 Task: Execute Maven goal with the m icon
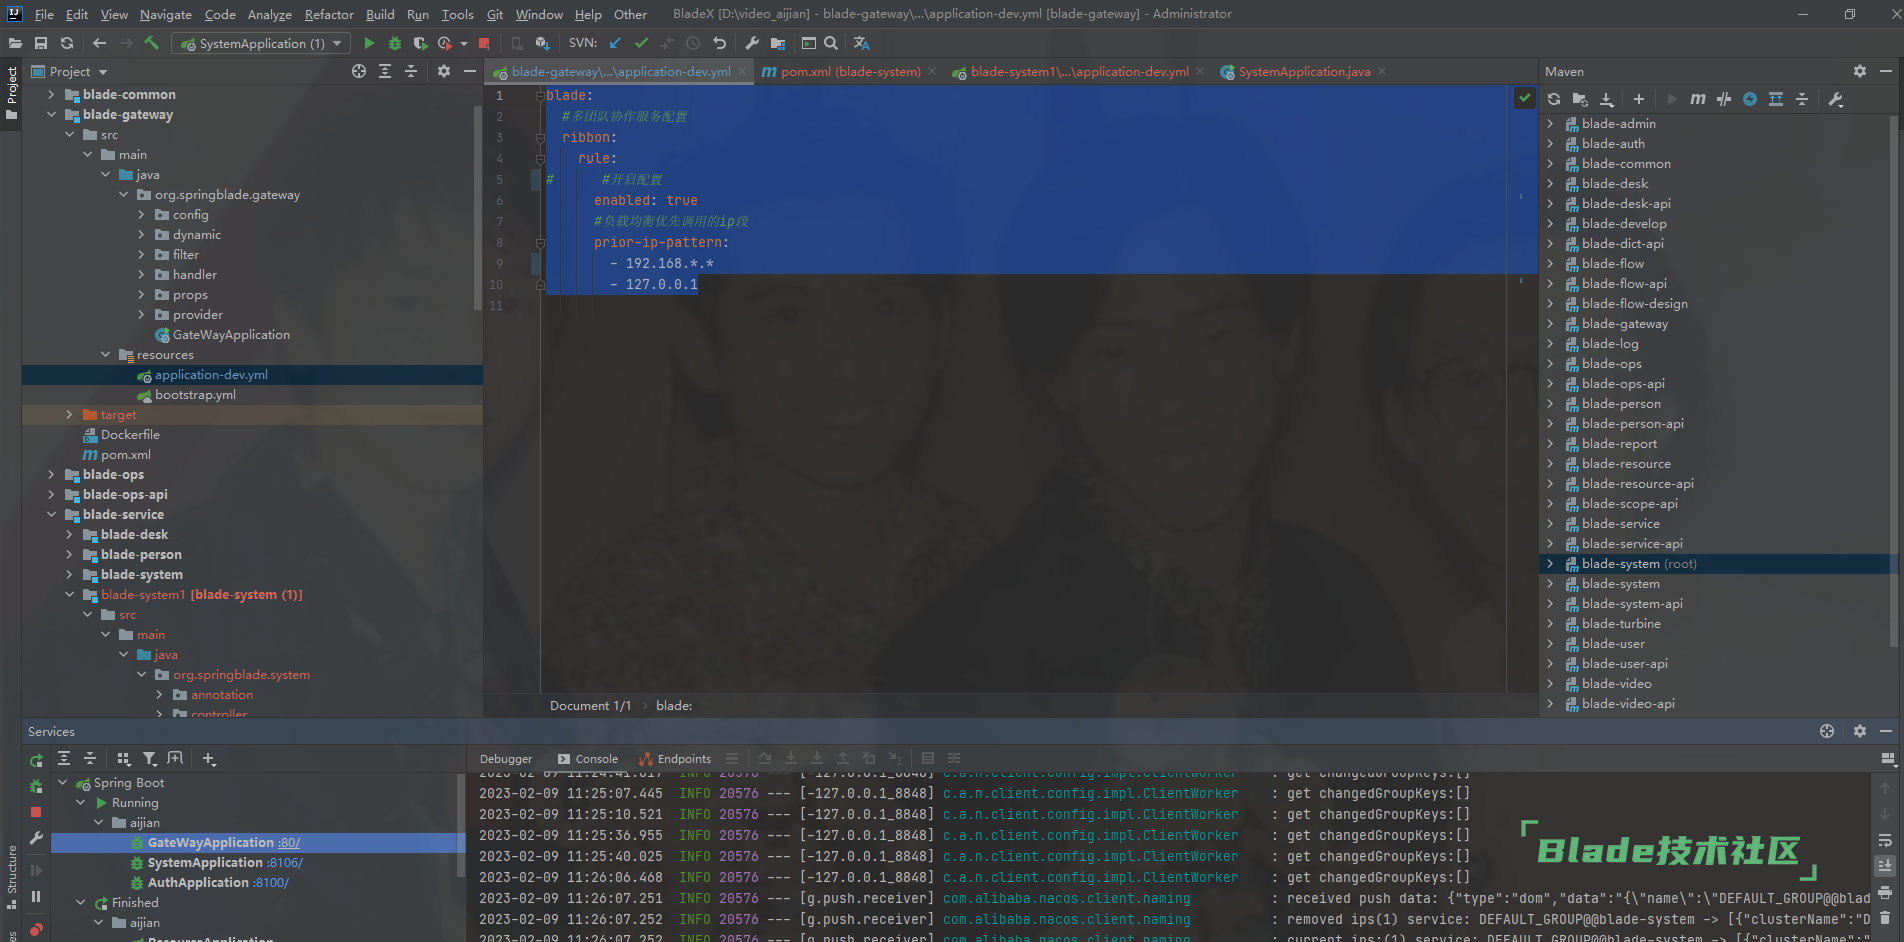pyautogui.click(x=1698, y=99)
